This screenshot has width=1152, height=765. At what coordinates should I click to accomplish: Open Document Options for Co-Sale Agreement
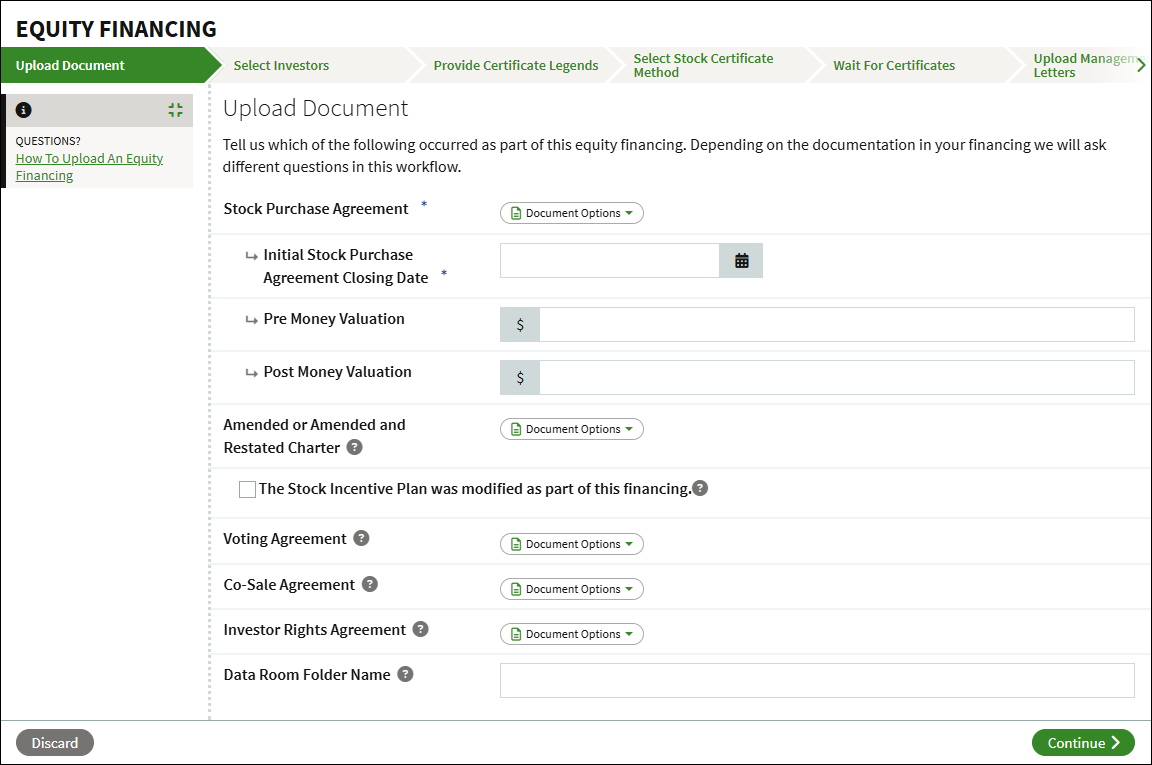(572, 589)
